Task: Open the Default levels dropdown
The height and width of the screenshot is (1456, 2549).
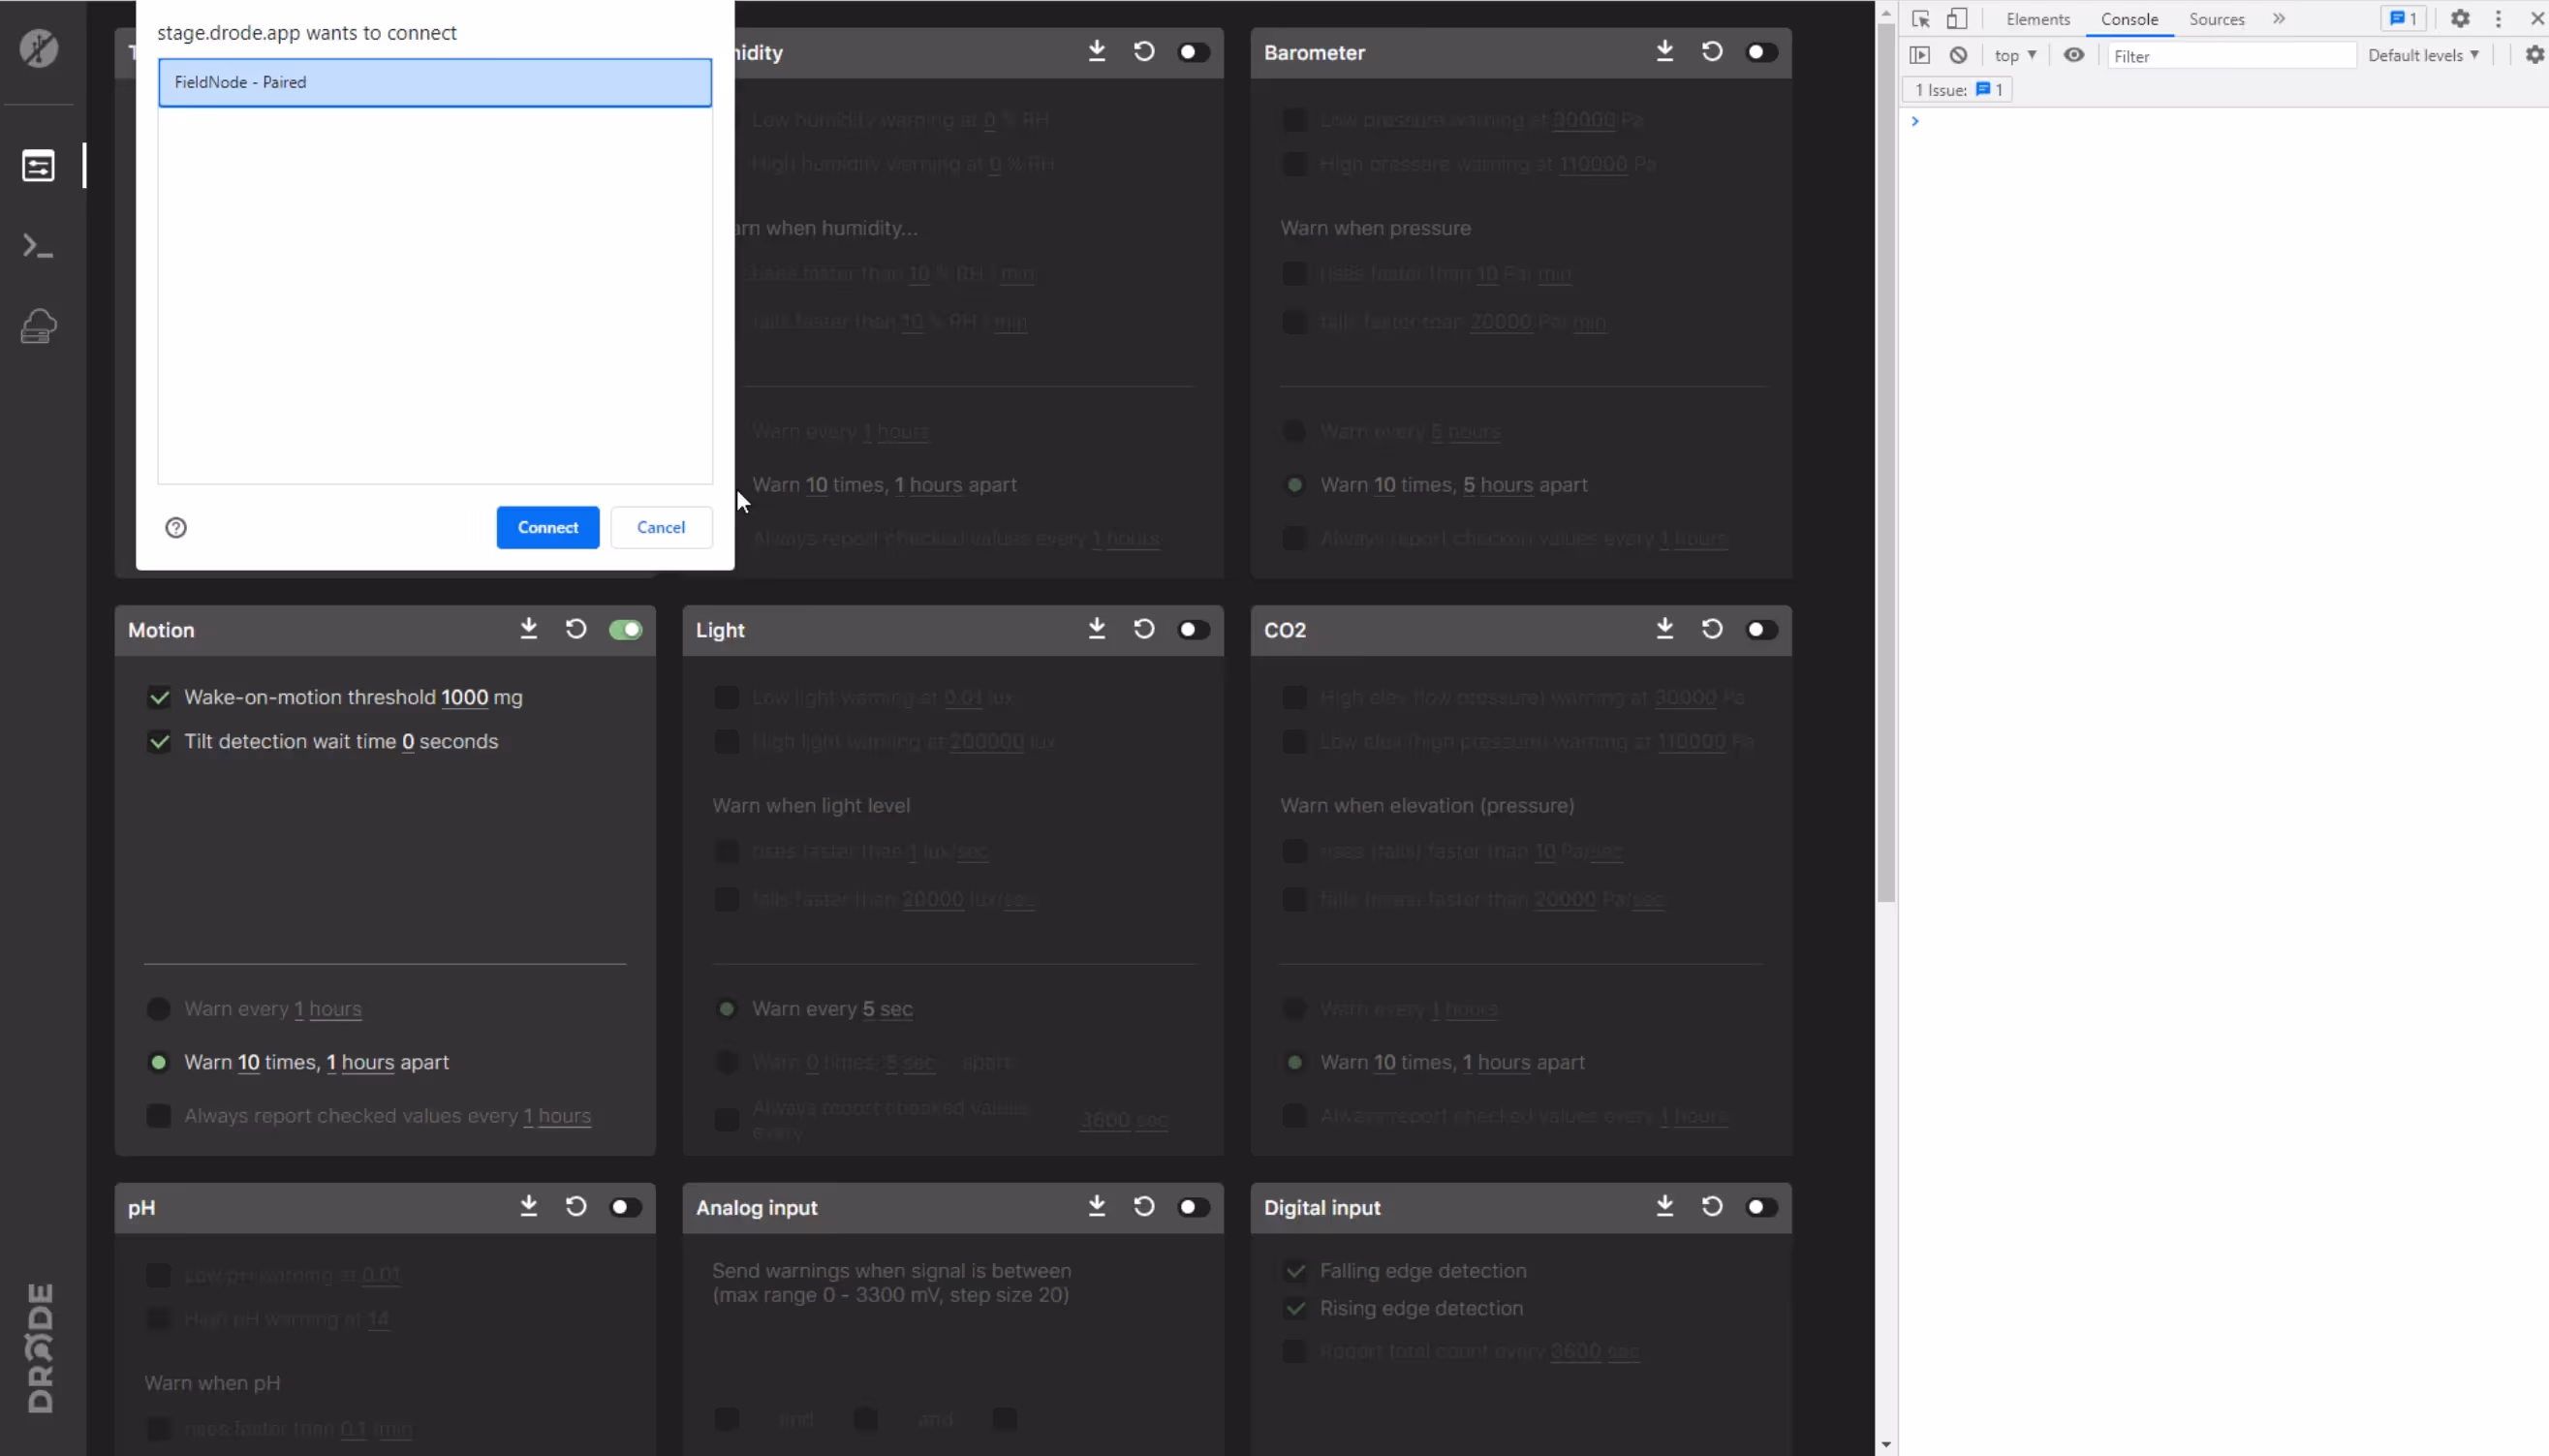Action: click(x=2423, y=56)
